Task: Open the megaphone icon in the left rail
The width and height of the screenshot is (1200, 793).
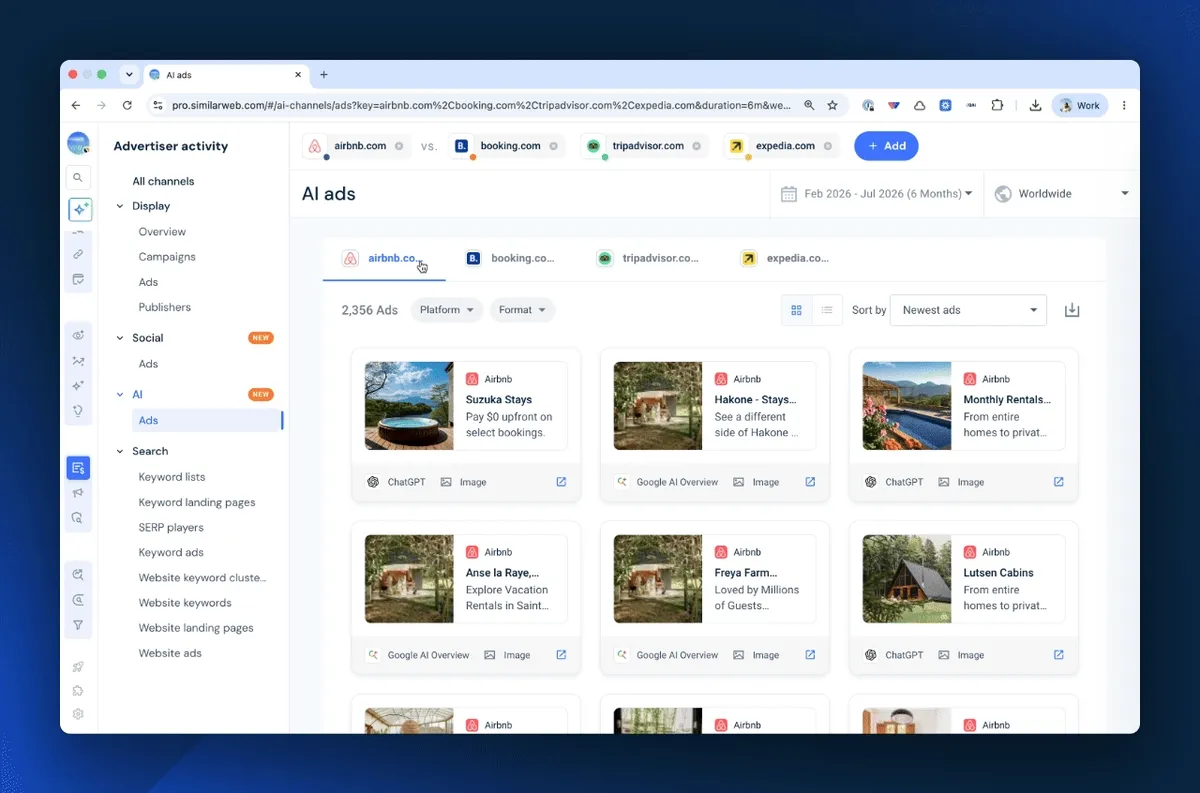Action: (78, 493)
